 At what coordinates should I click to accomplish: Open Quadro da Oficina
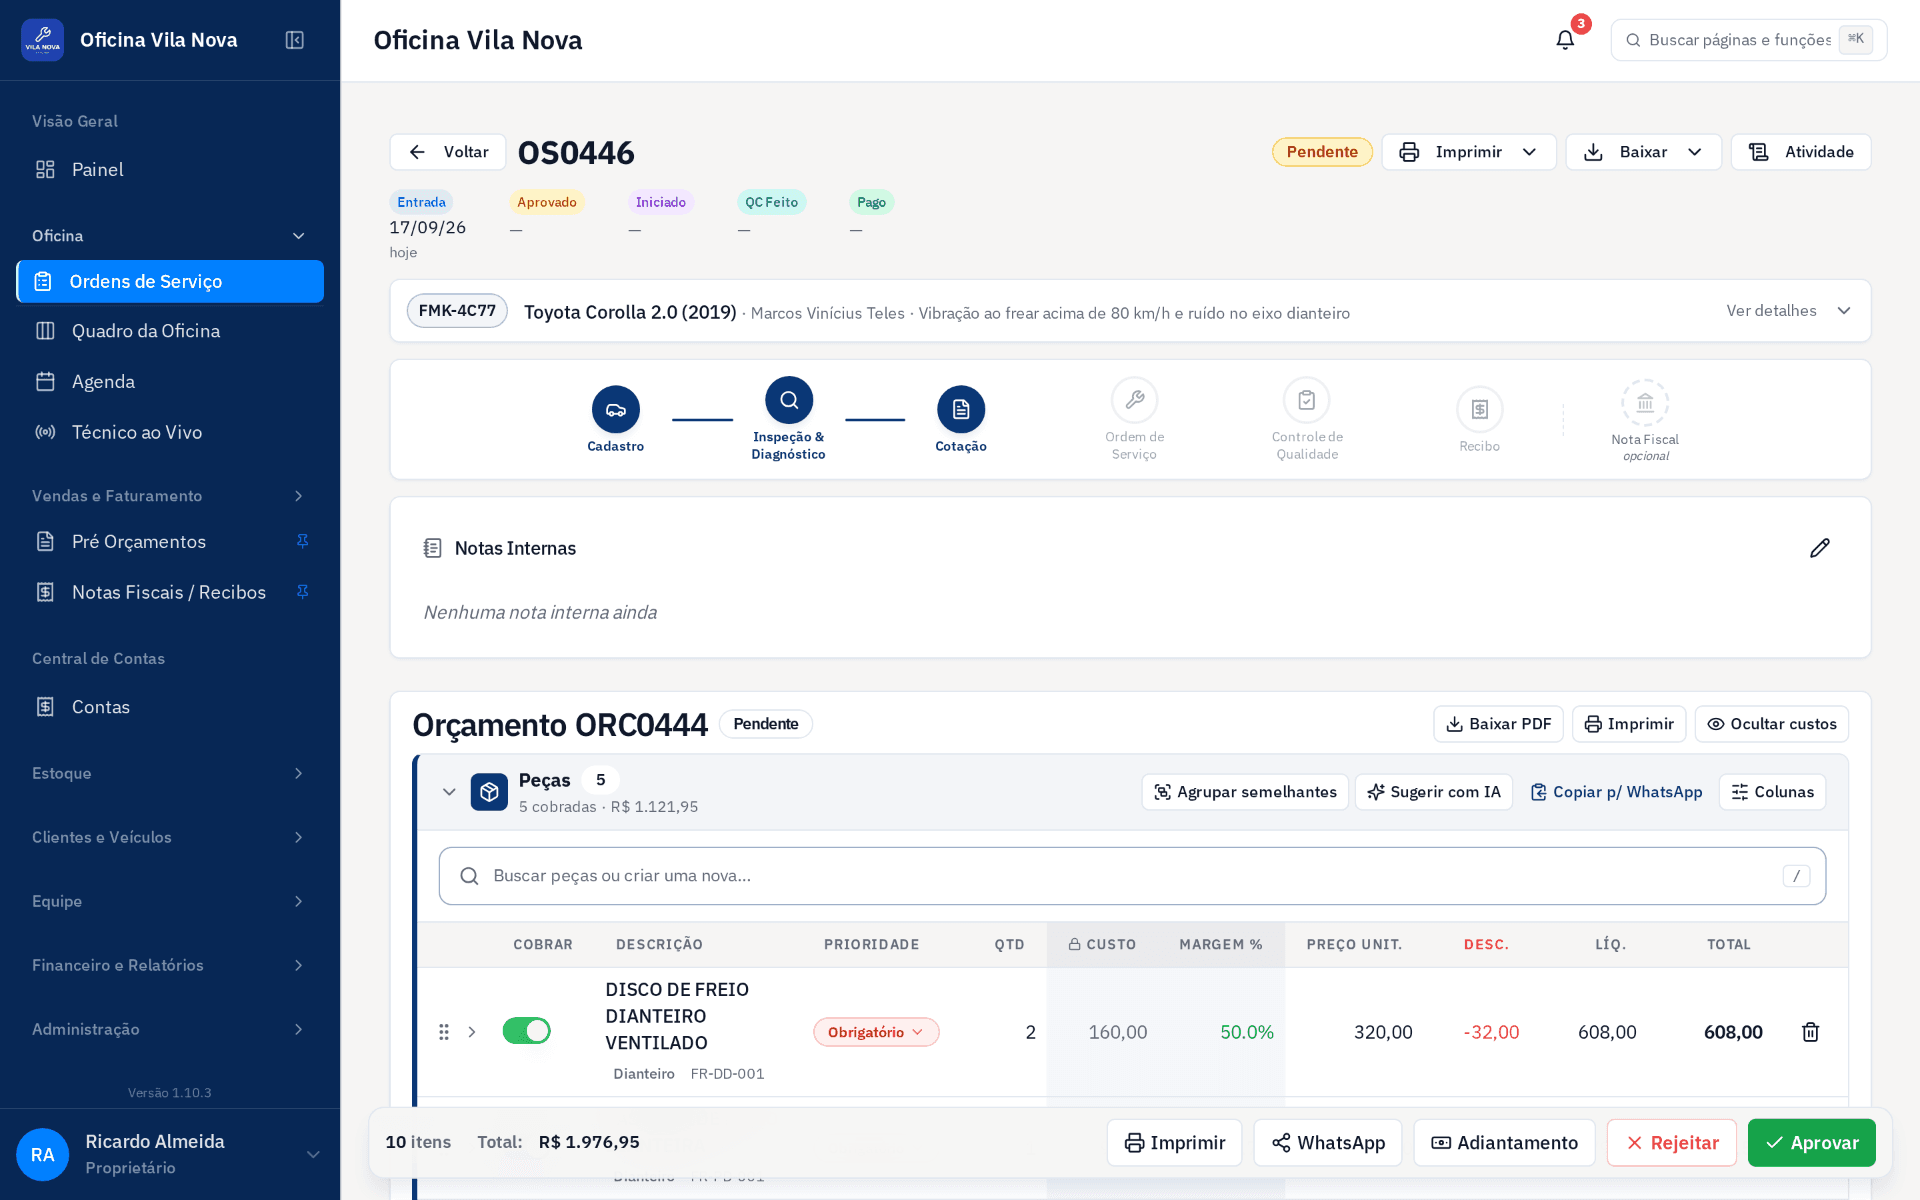coord(170,331)
